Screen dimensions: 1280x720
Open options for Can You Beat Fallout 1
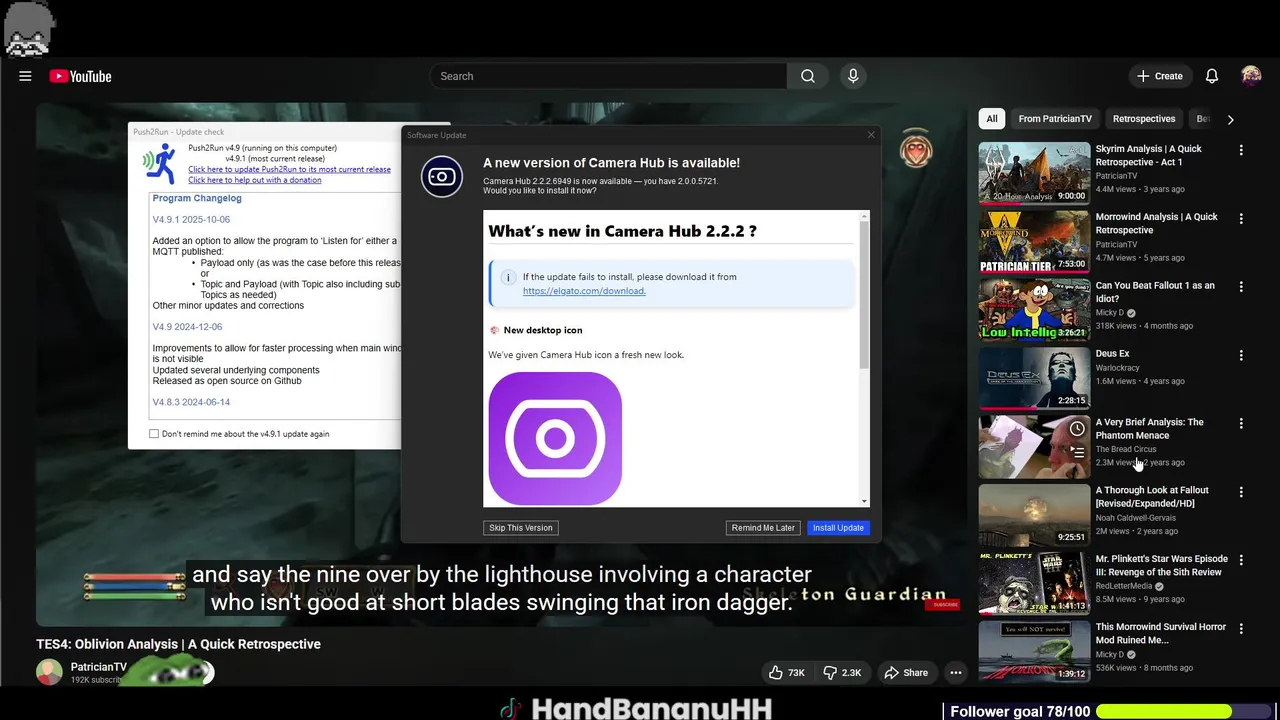pyautogui.click(x=1241, y=286)
